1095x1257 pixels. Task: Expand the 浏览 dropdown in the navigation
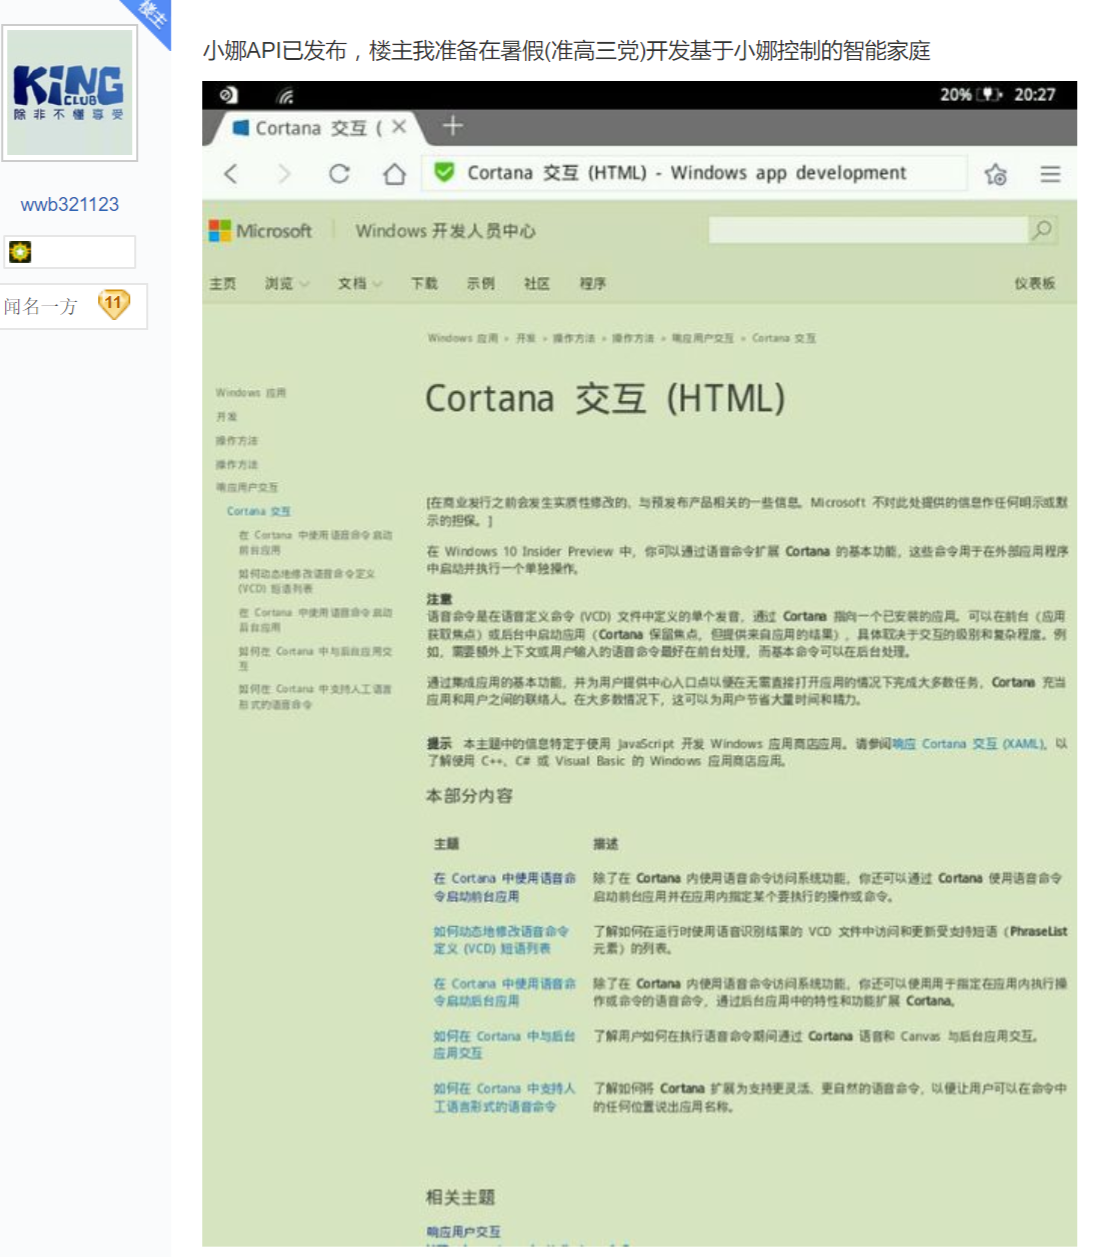click(283, 283)
